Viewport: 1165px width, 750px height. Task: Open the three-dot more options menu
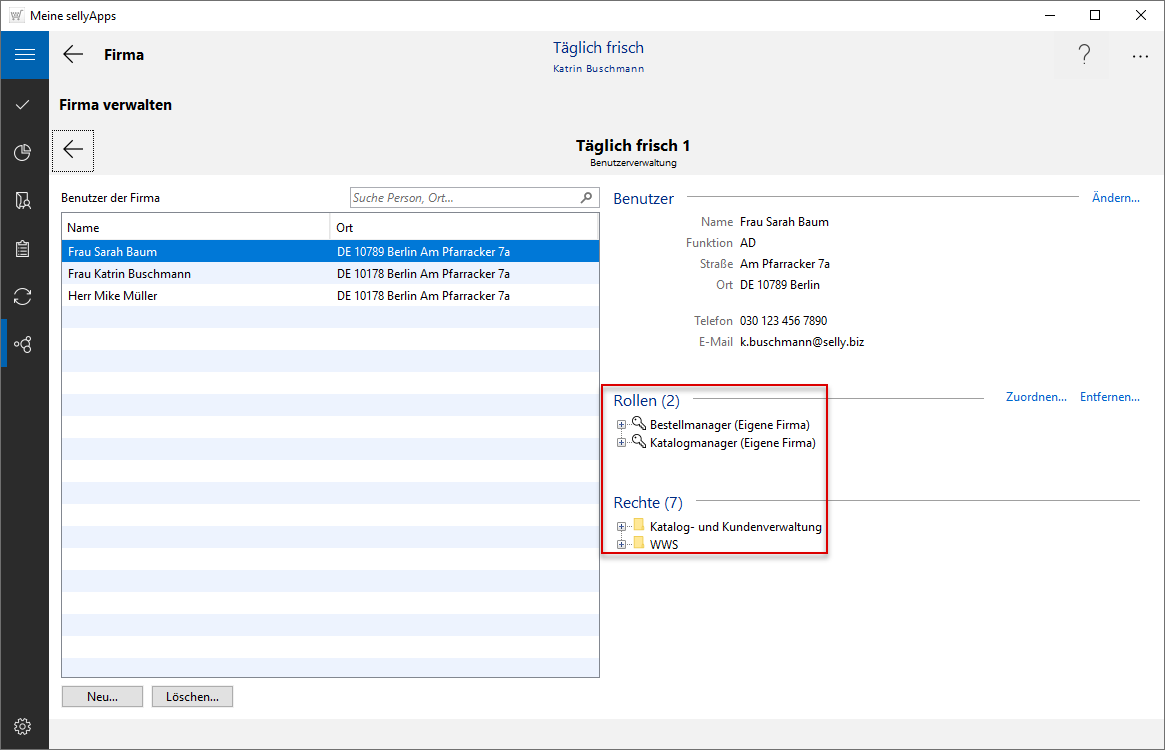(1140, 56)
